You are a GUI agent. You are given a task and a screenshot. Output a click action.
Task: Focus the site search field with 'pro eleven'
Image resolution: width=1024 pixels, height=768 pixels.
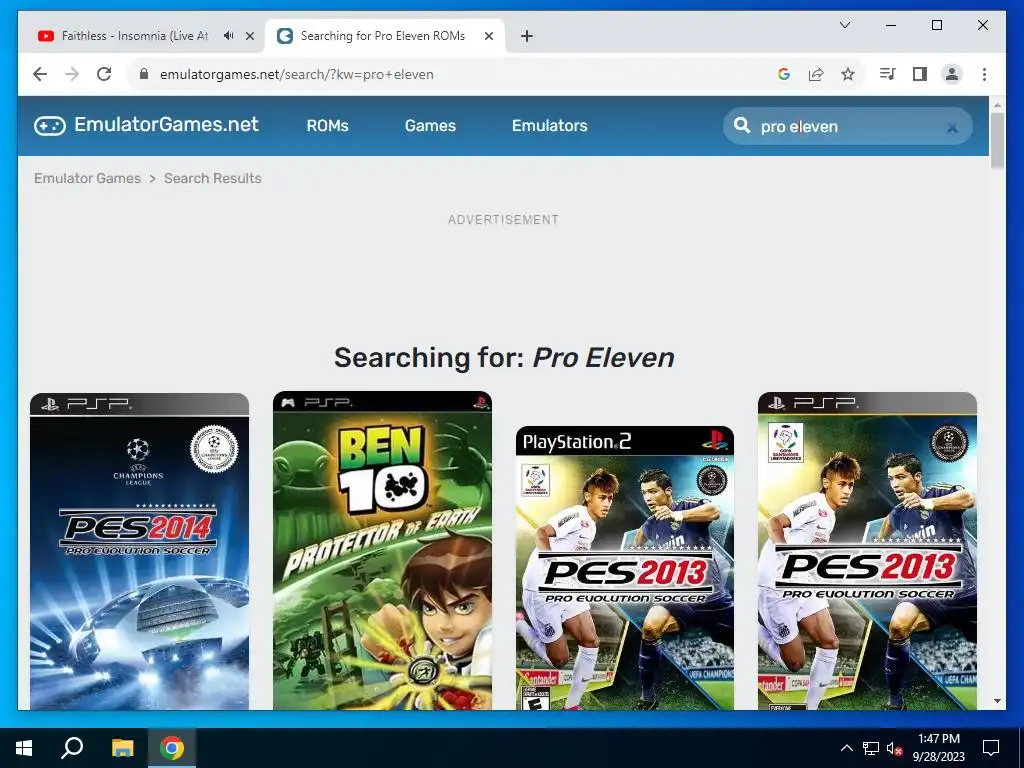click(848, 126)
